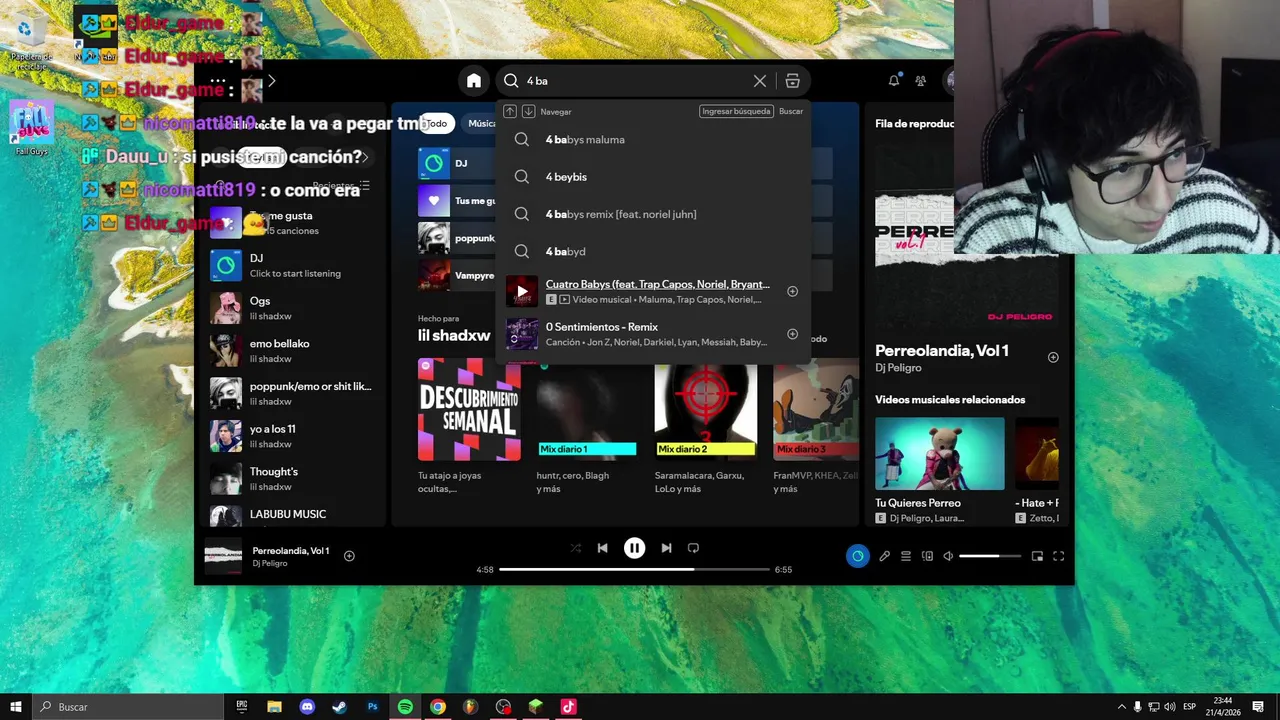Open the notifications bell in Spotify
The height and width of the screenshot is (720, 1280).
coord(894,81)
